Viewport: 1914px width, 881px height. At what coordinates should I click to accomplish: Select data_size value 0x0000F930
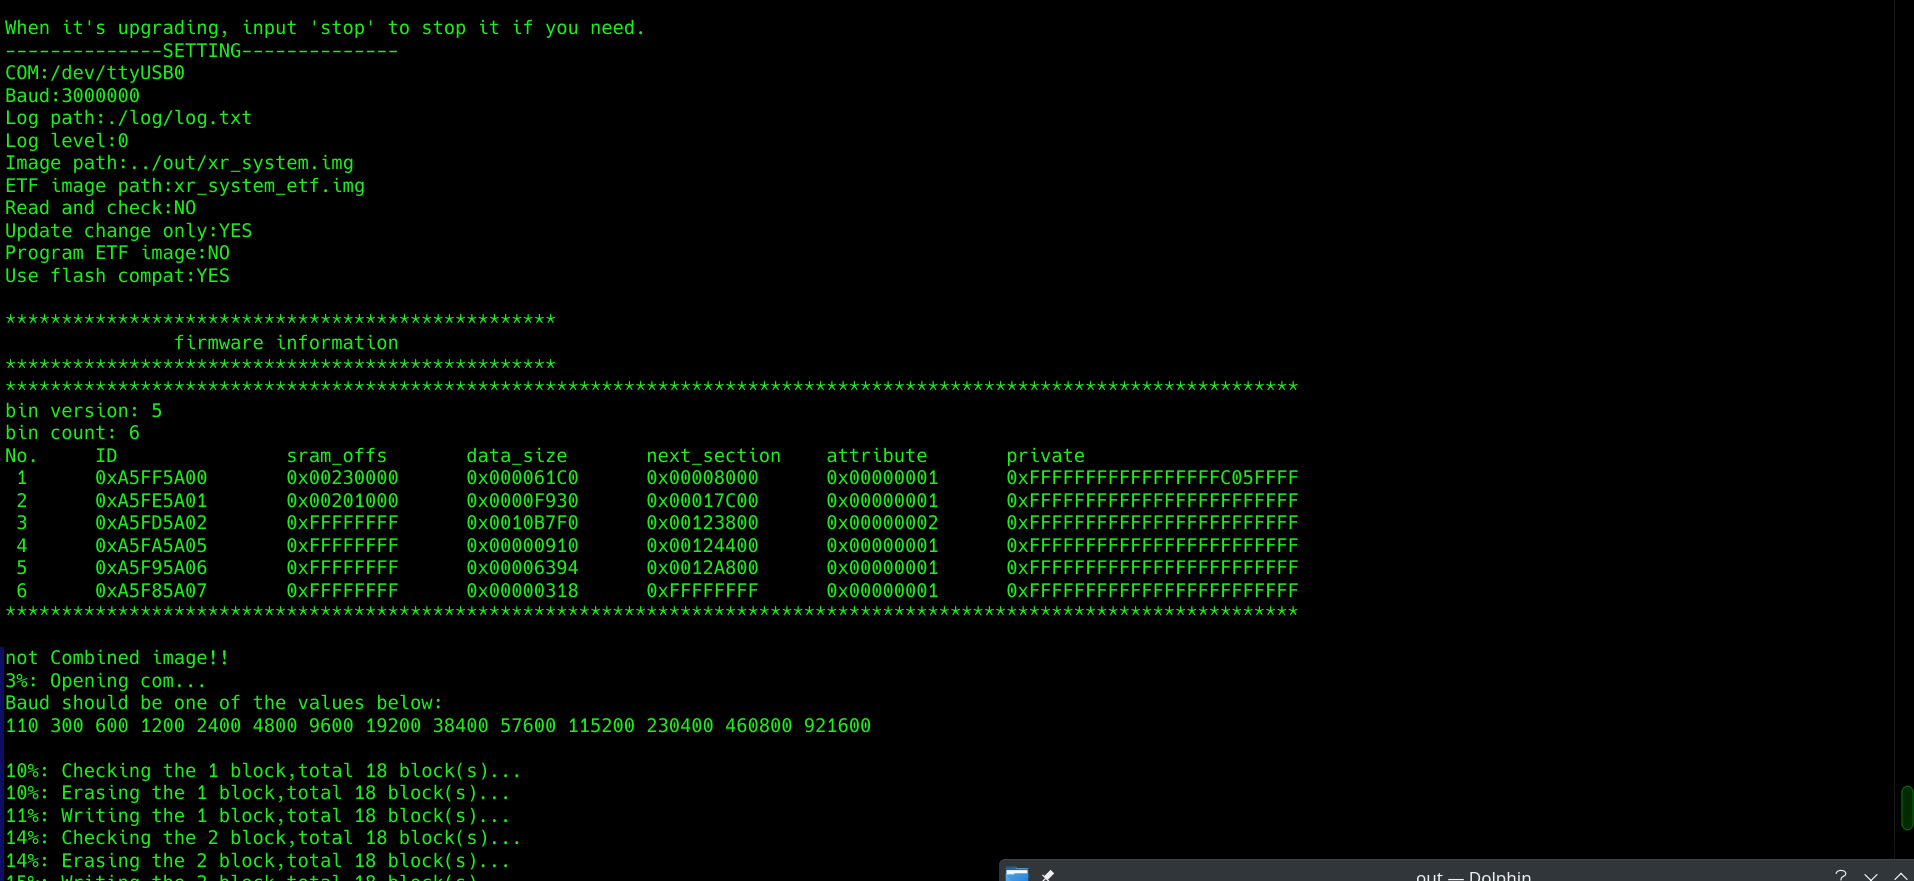(522, 501)
